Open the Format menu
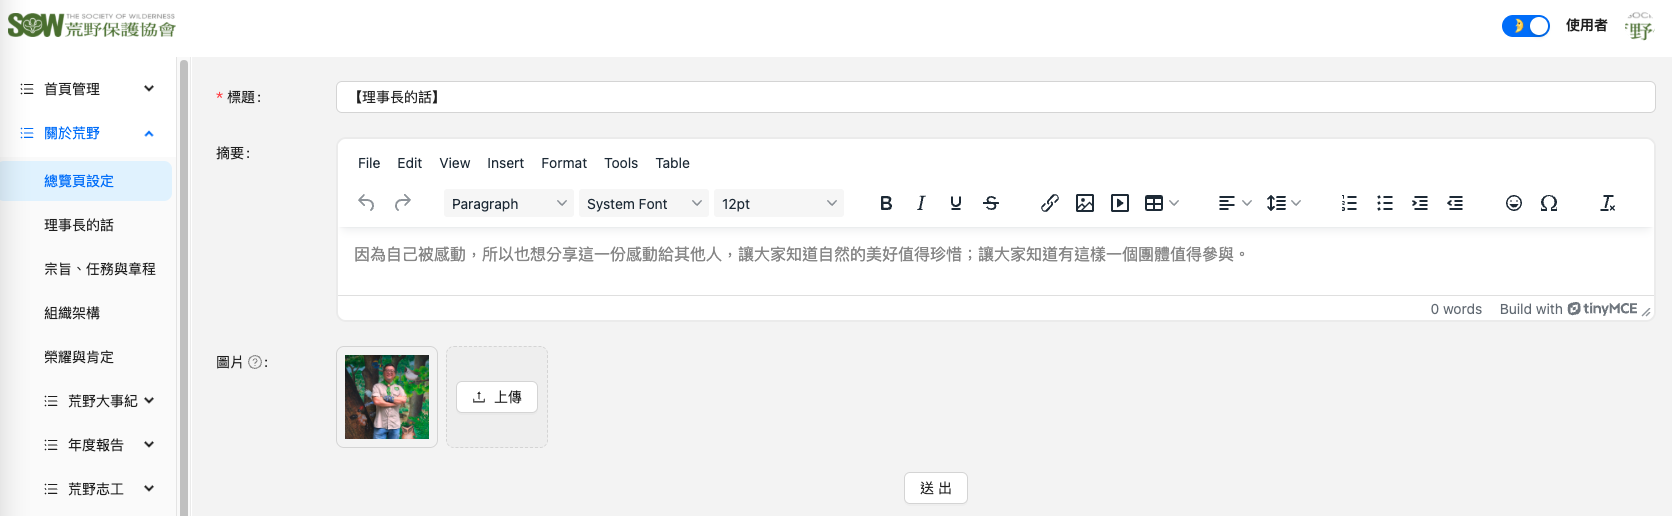Viewport: 1672px width, 516px height. coord(564,163)
